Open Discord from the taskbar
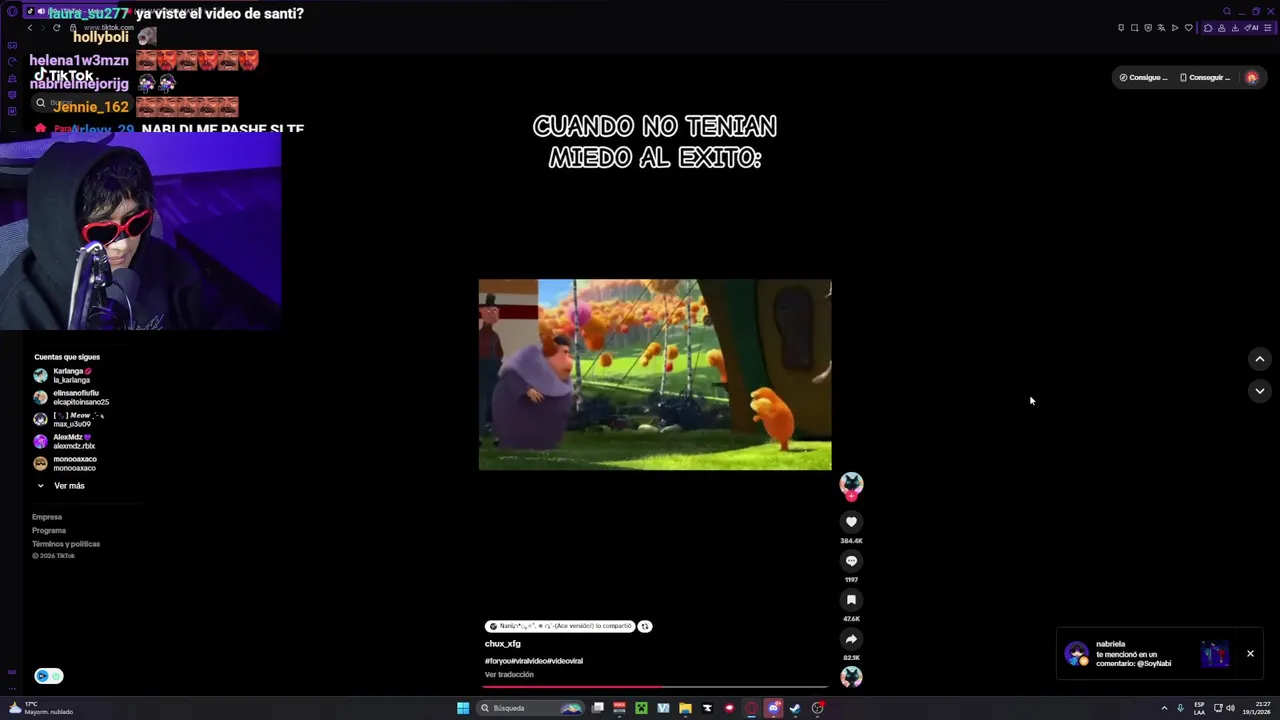This screenshot has width=1280, height=720. click(773, 708)
